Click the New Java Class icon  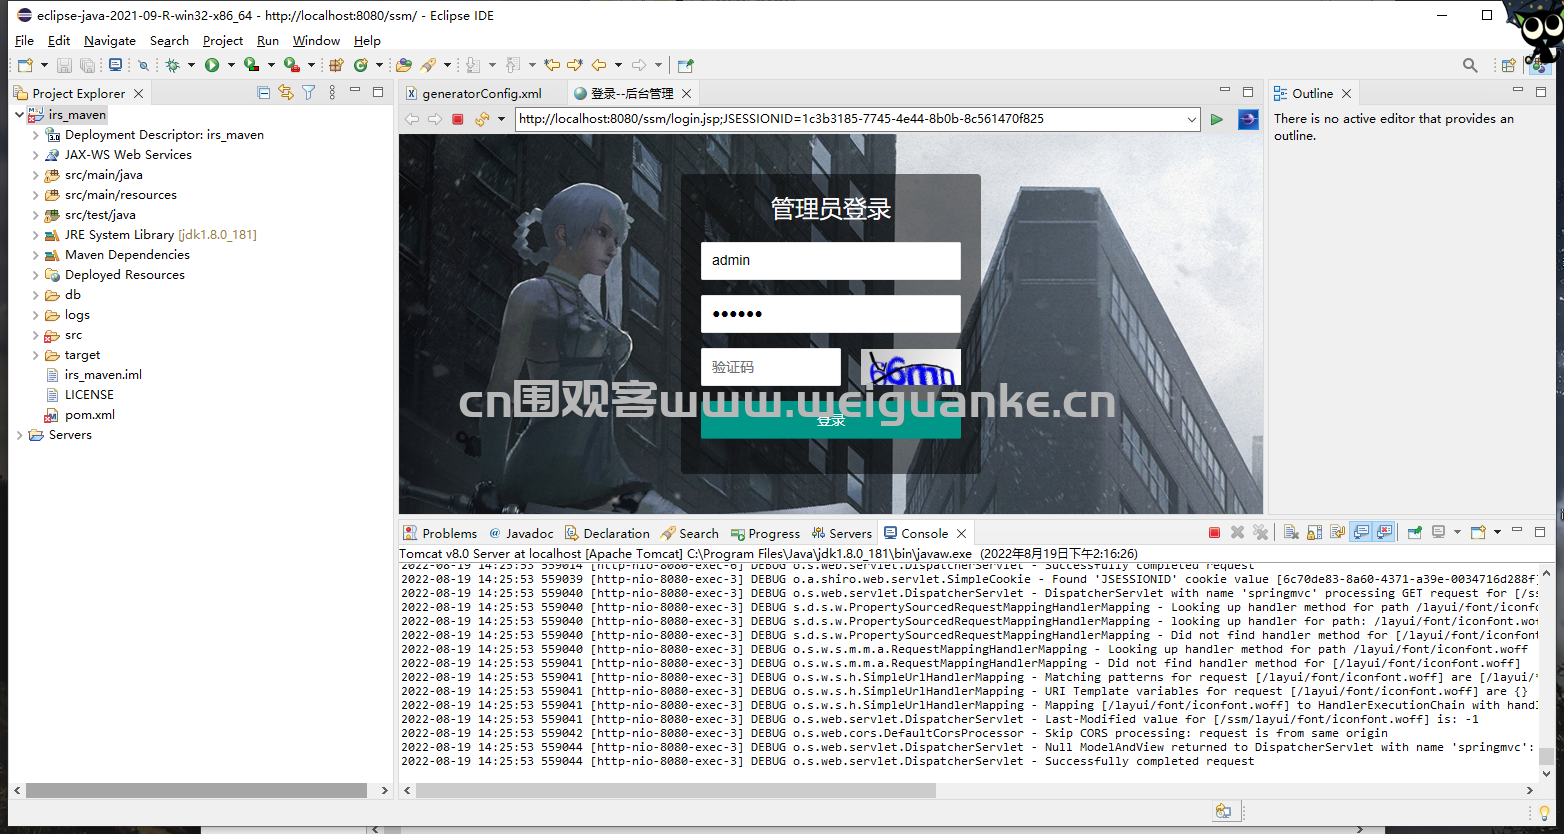click(x=360, y=65)
